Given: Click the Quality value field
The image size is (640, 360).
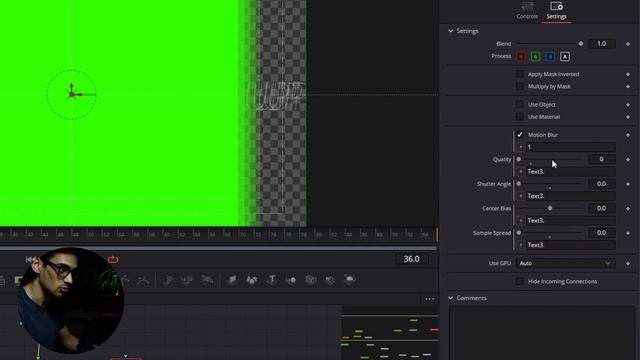Looking at the screenshot, I should coord(602,159).
